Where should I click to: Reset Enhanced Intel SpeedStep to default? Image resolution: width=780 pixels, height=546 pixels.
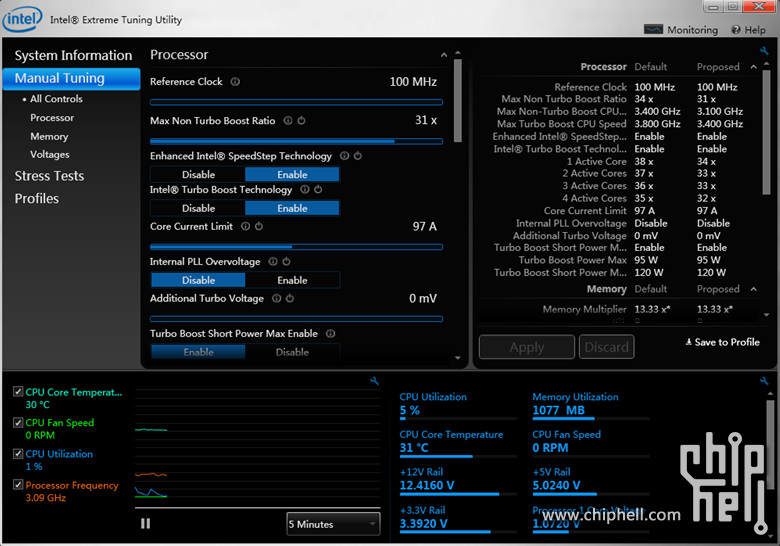358,156
